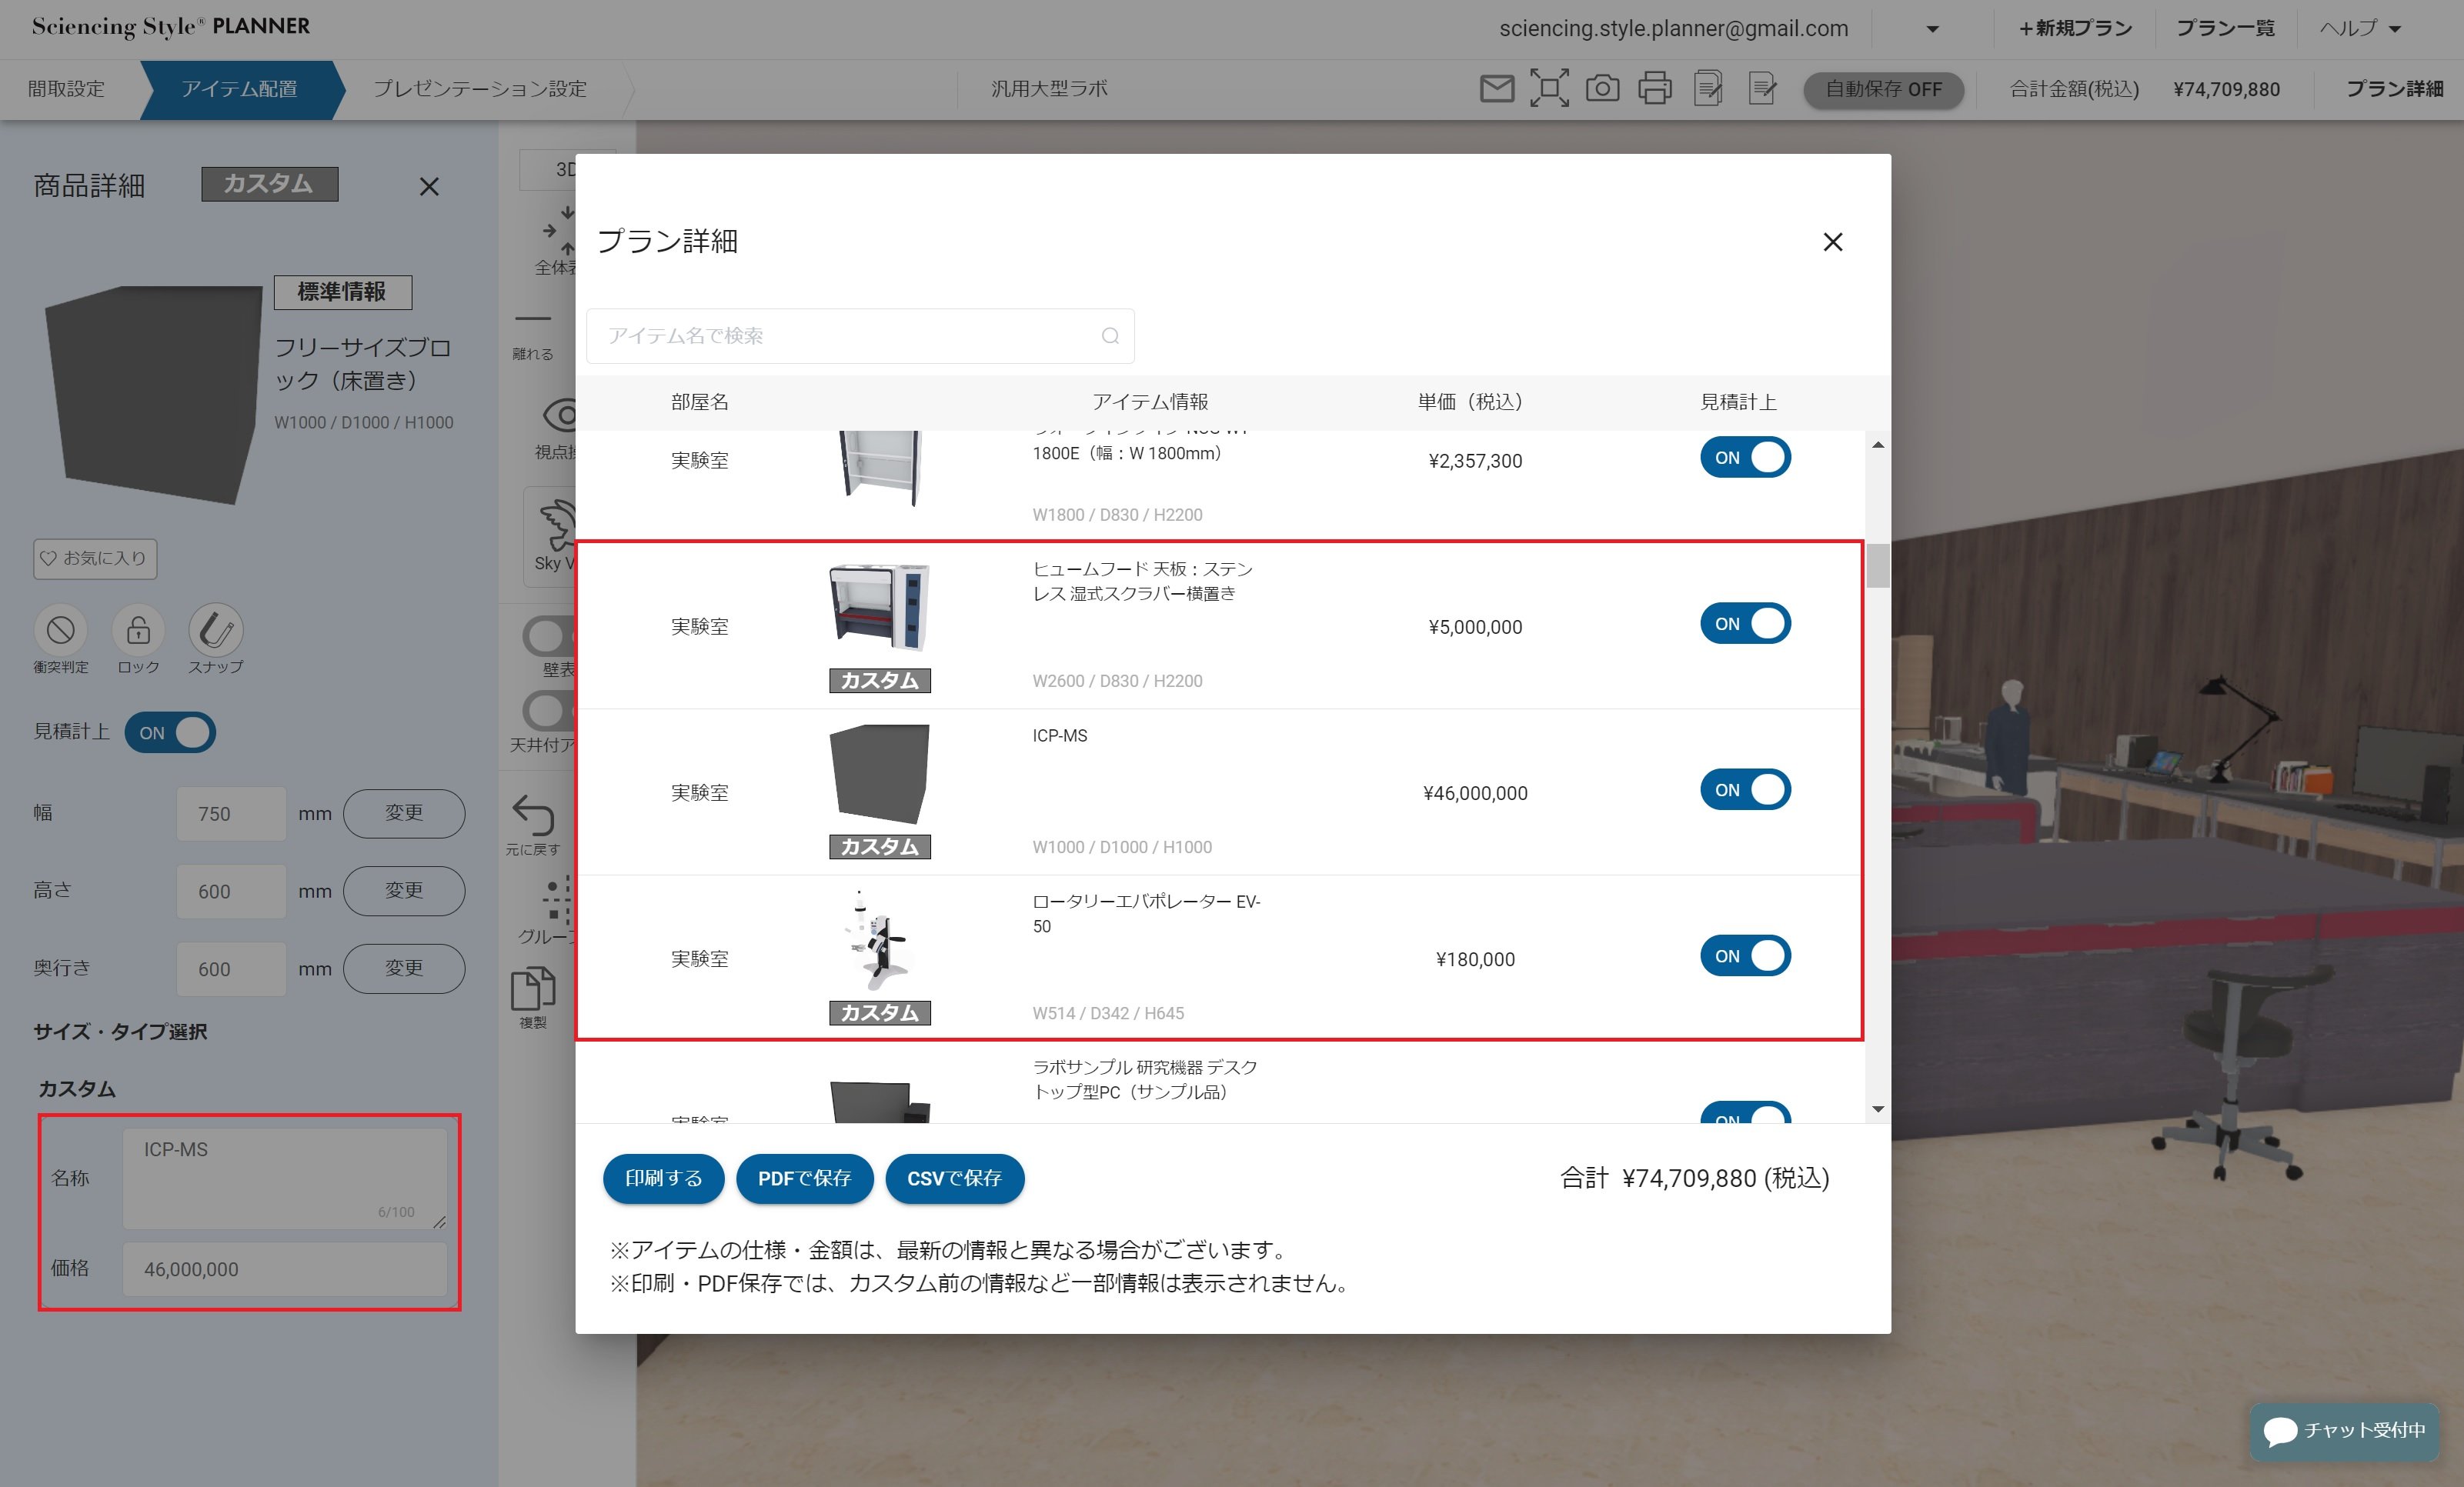Toggle 見積計上 switch for ICP-MS row
The image size is (2464, 1487).
click(1745, 790)
